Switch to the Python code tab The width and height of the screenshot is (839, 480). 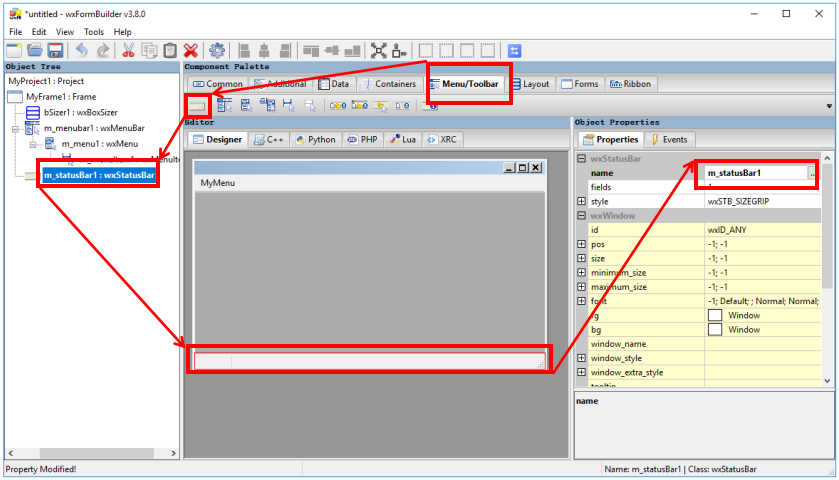[x=314, y=140]
